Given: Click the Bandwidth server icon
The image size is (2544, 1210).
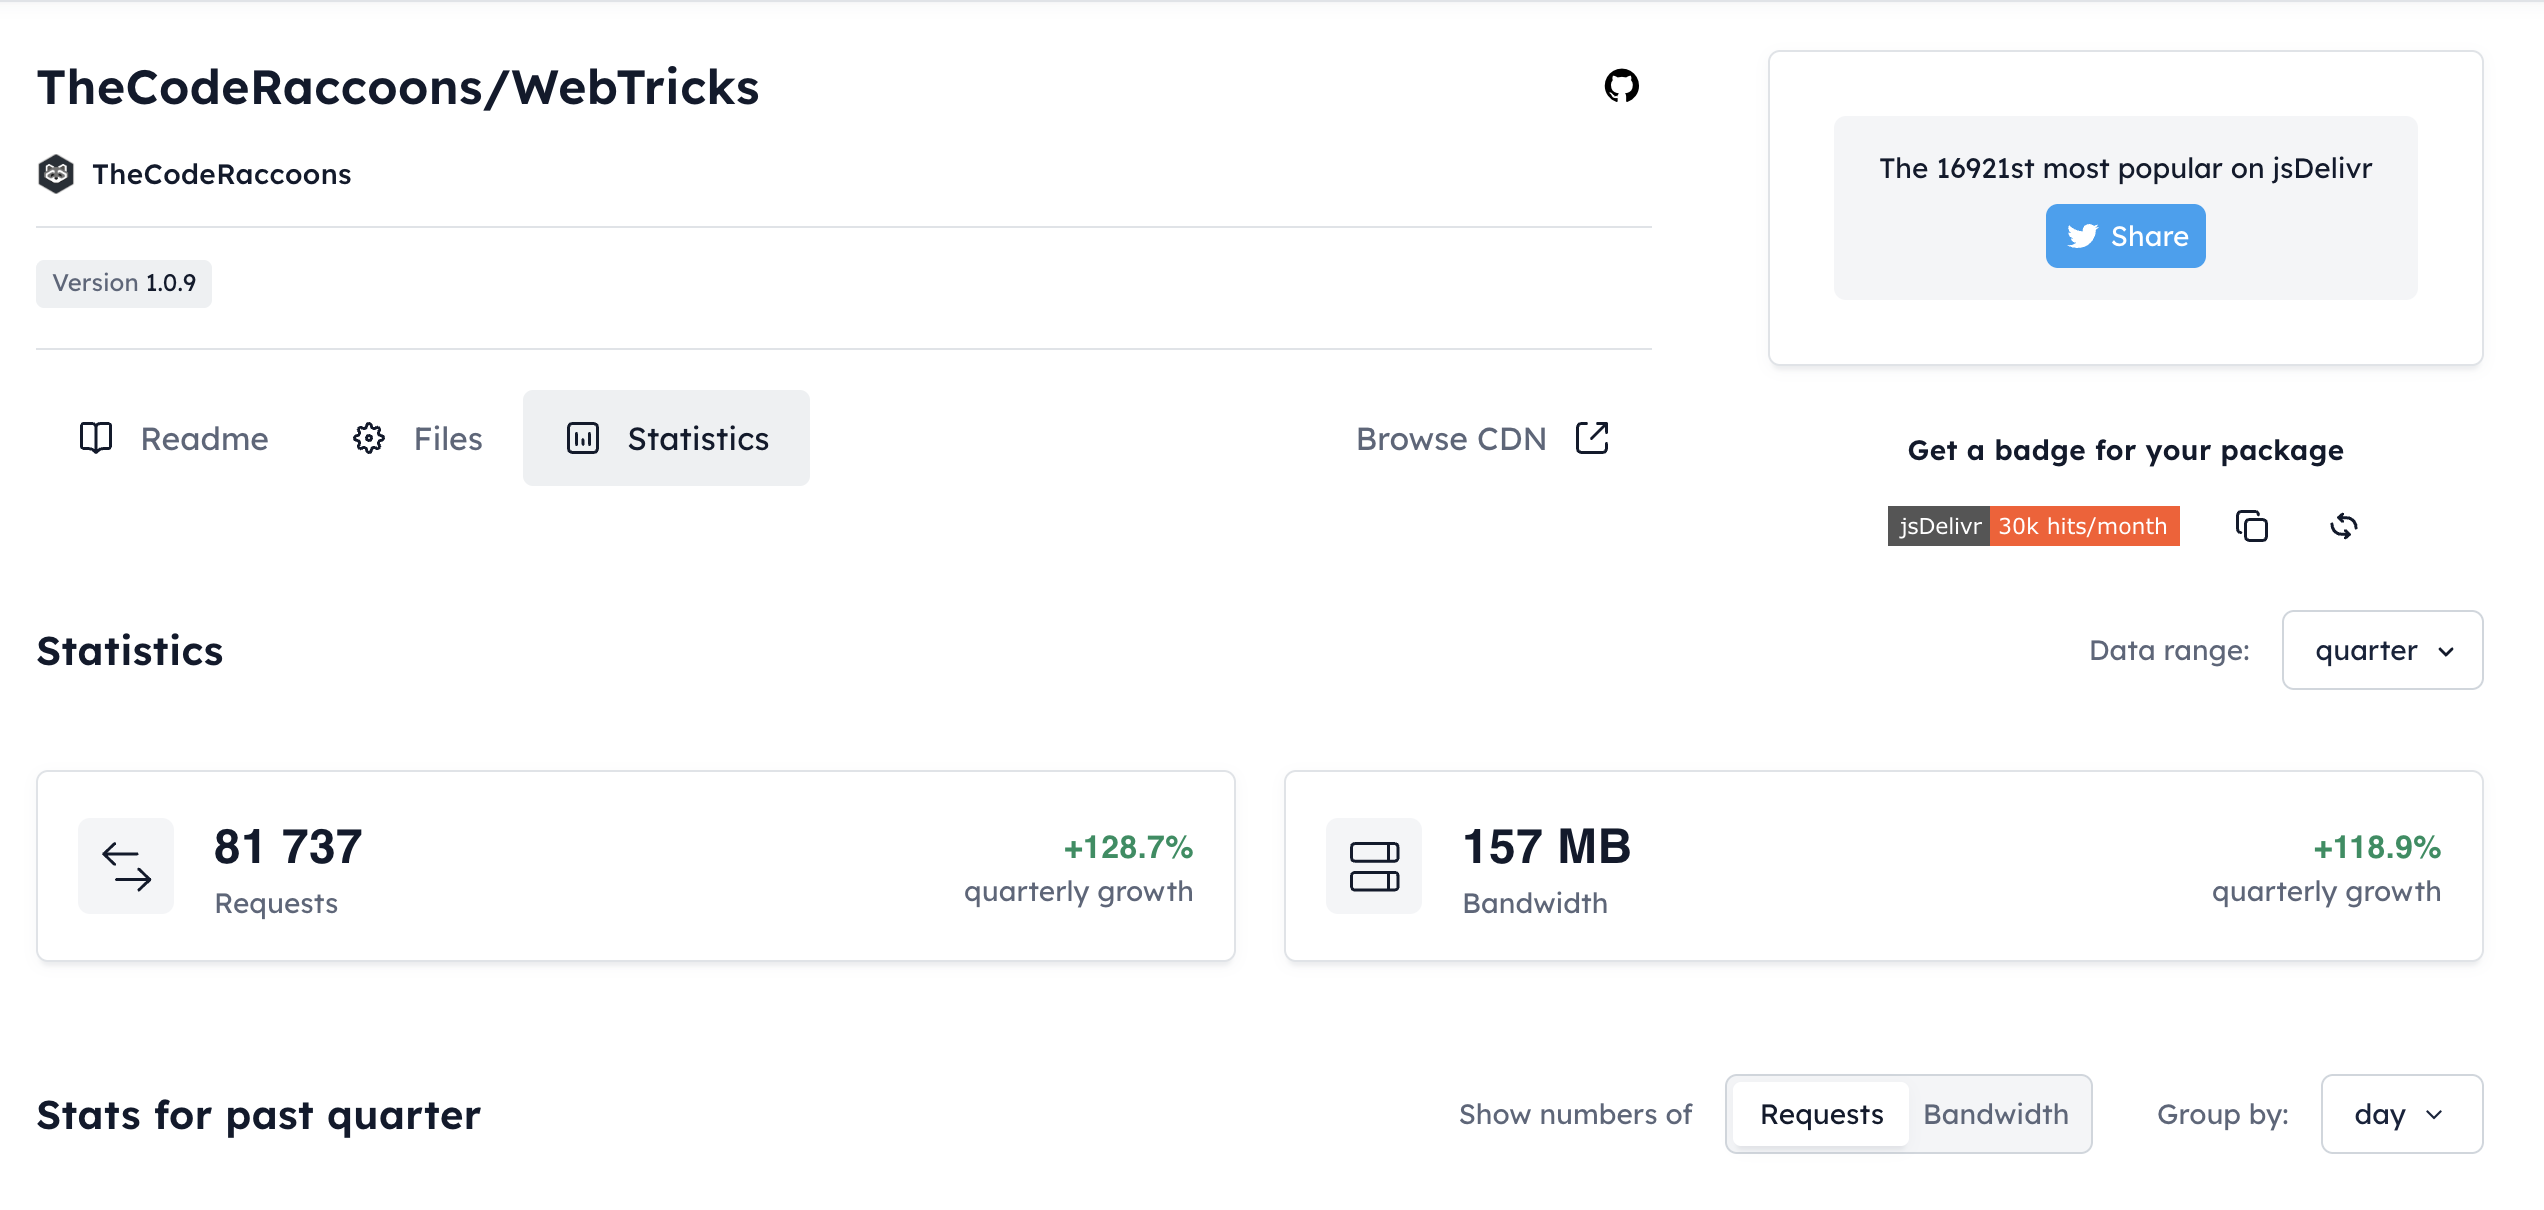Looking at the screenshot, I should point(1374,866).
